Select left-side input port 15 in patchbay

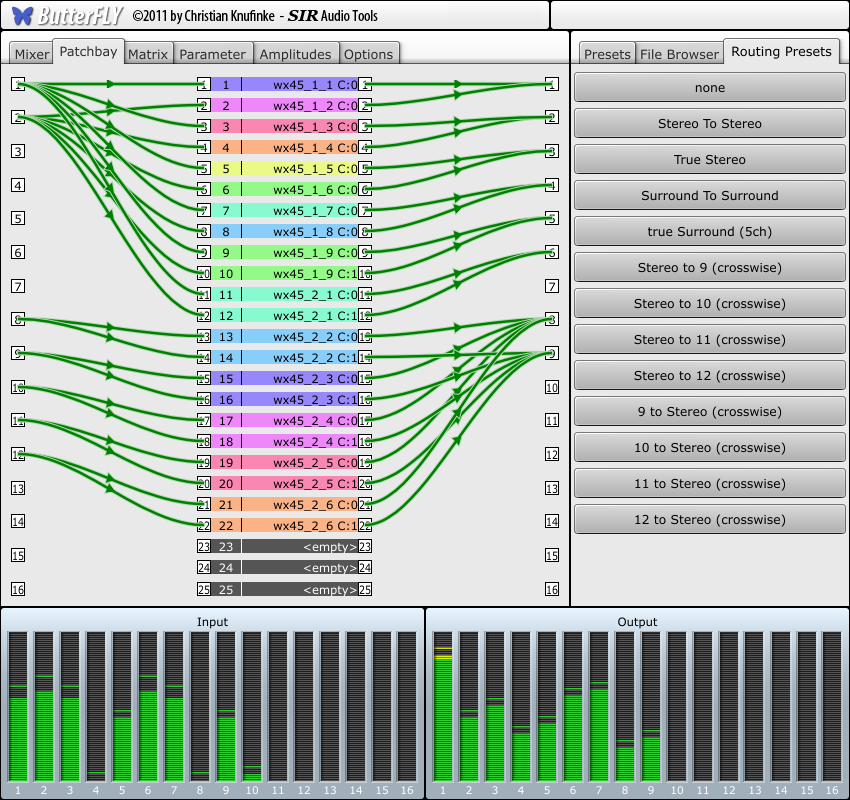(x=18, y=556)
